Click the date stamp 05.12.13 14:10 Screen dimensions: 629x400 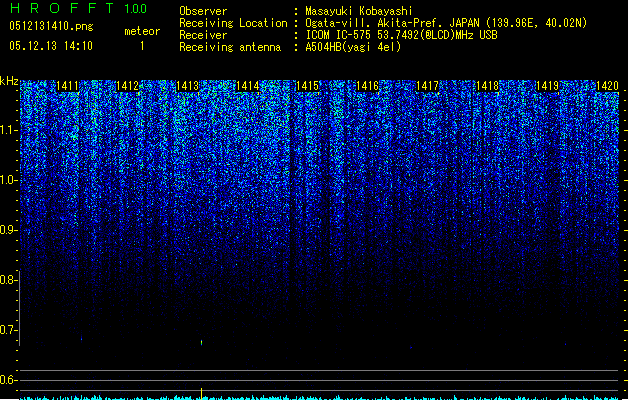coord(51,46)
